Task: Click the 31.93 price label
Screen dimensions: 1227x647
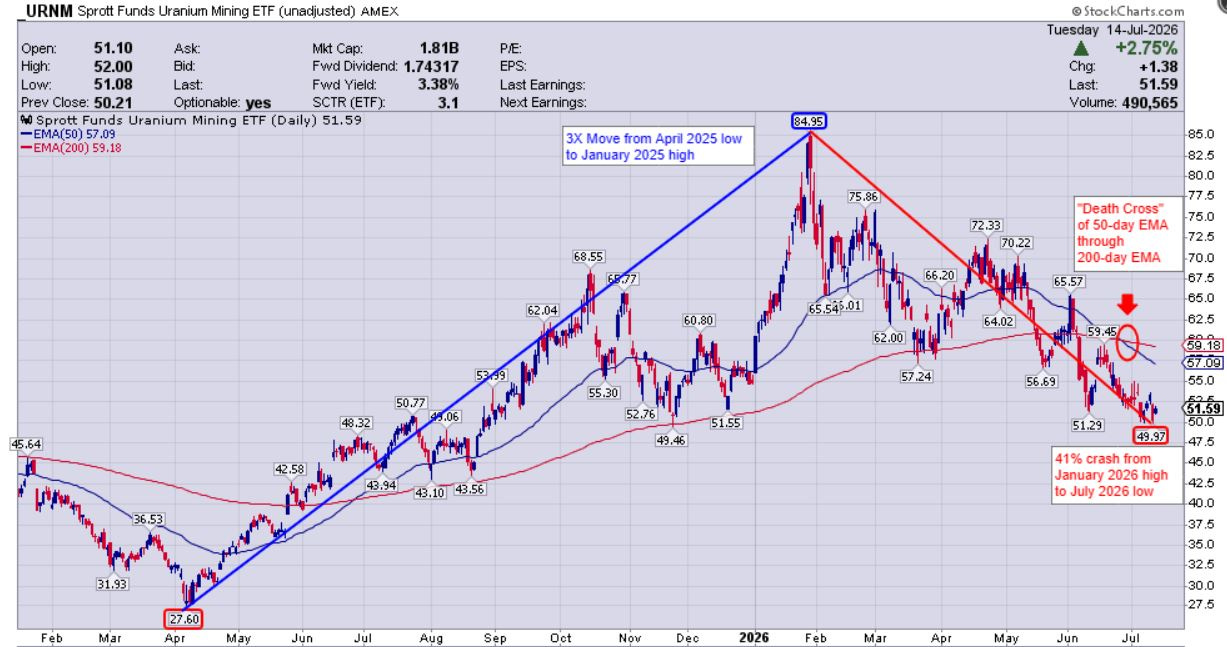Action: (x=110, y=584)
